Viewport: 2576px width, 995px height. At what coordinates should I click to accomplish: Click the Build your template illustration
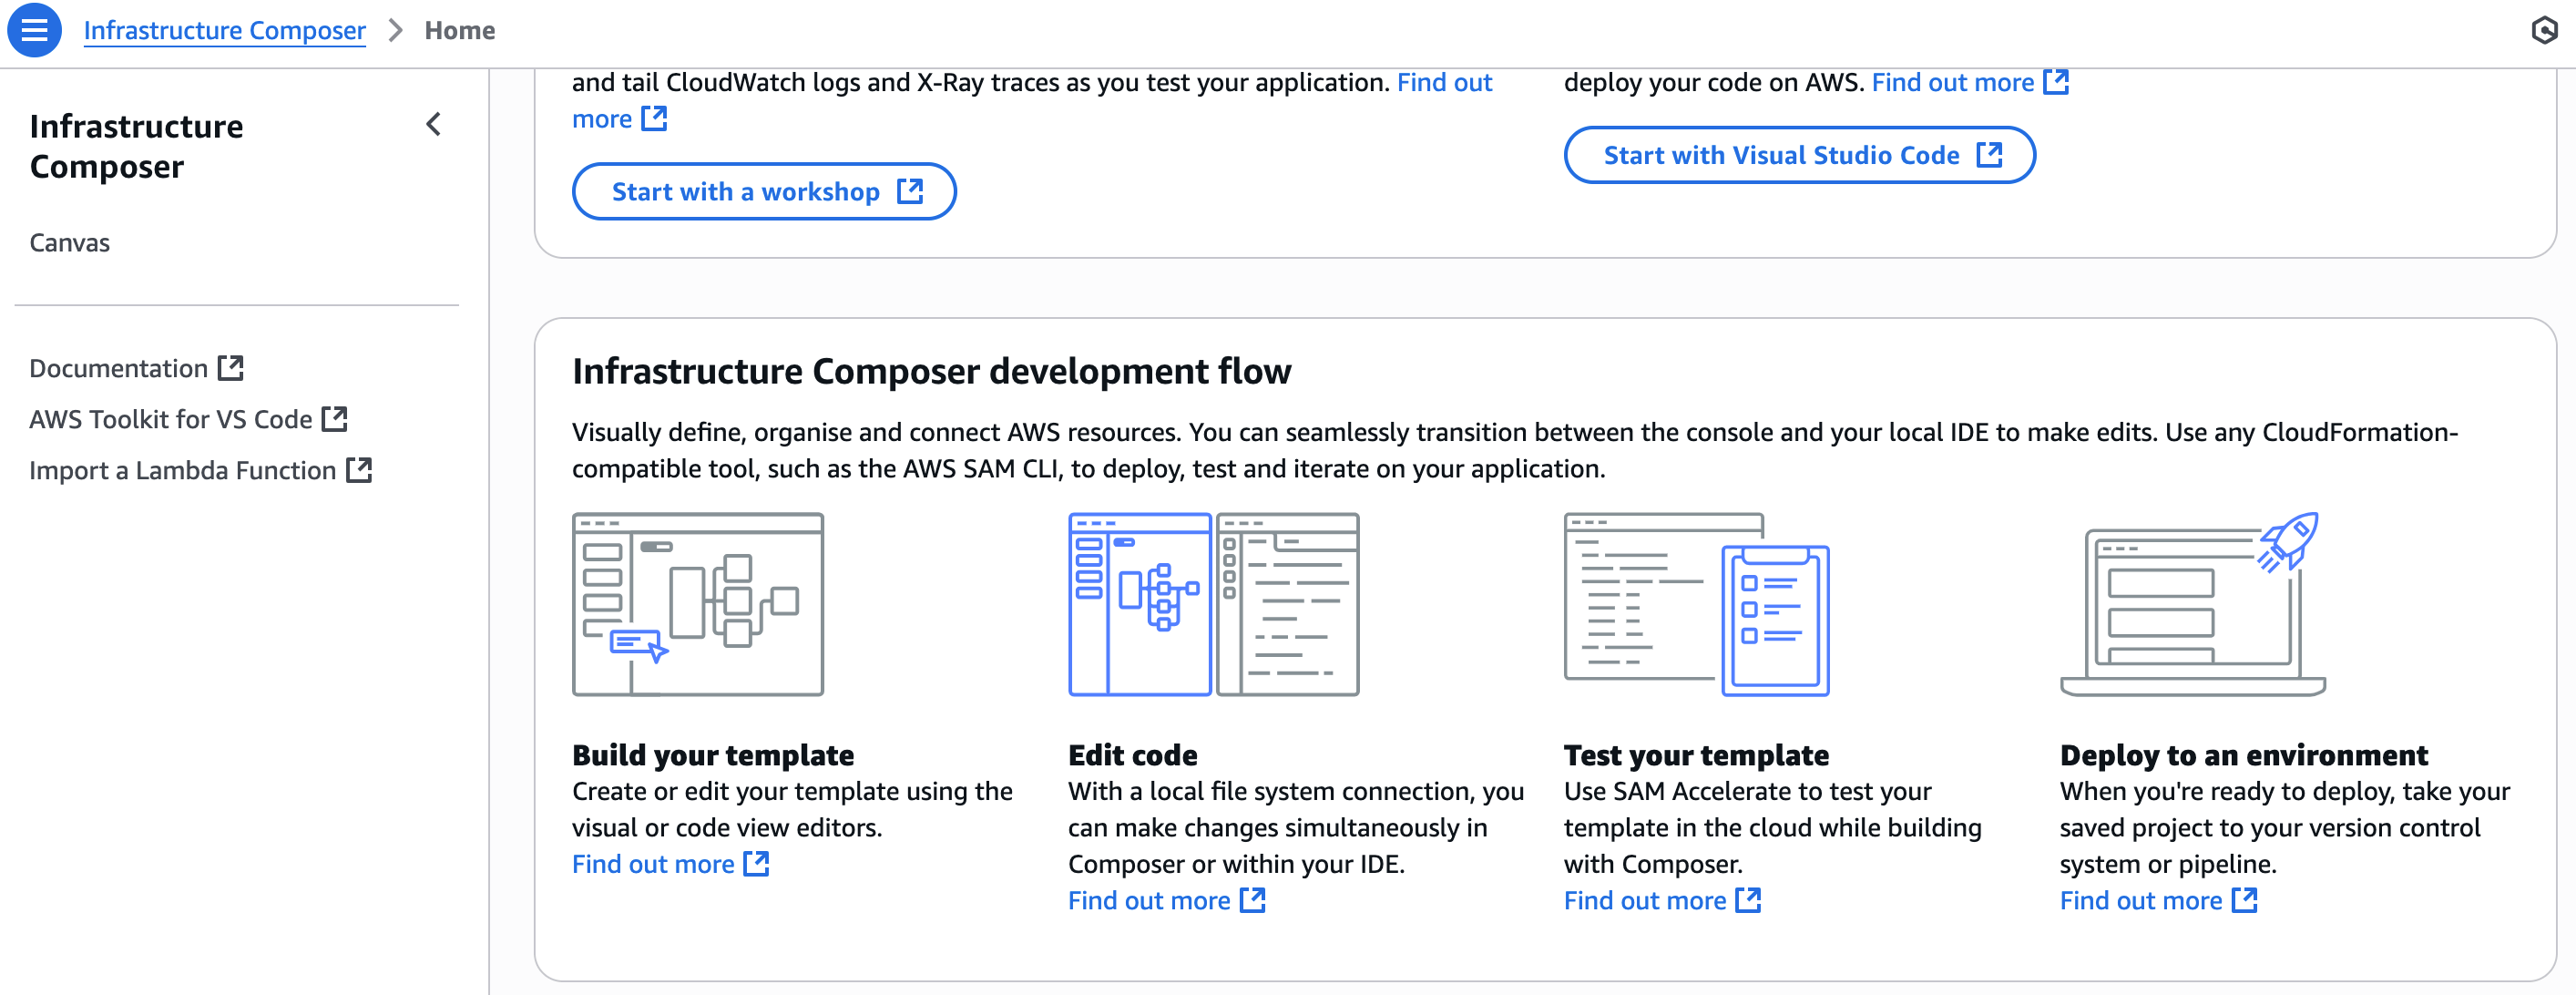pos(697,604)
